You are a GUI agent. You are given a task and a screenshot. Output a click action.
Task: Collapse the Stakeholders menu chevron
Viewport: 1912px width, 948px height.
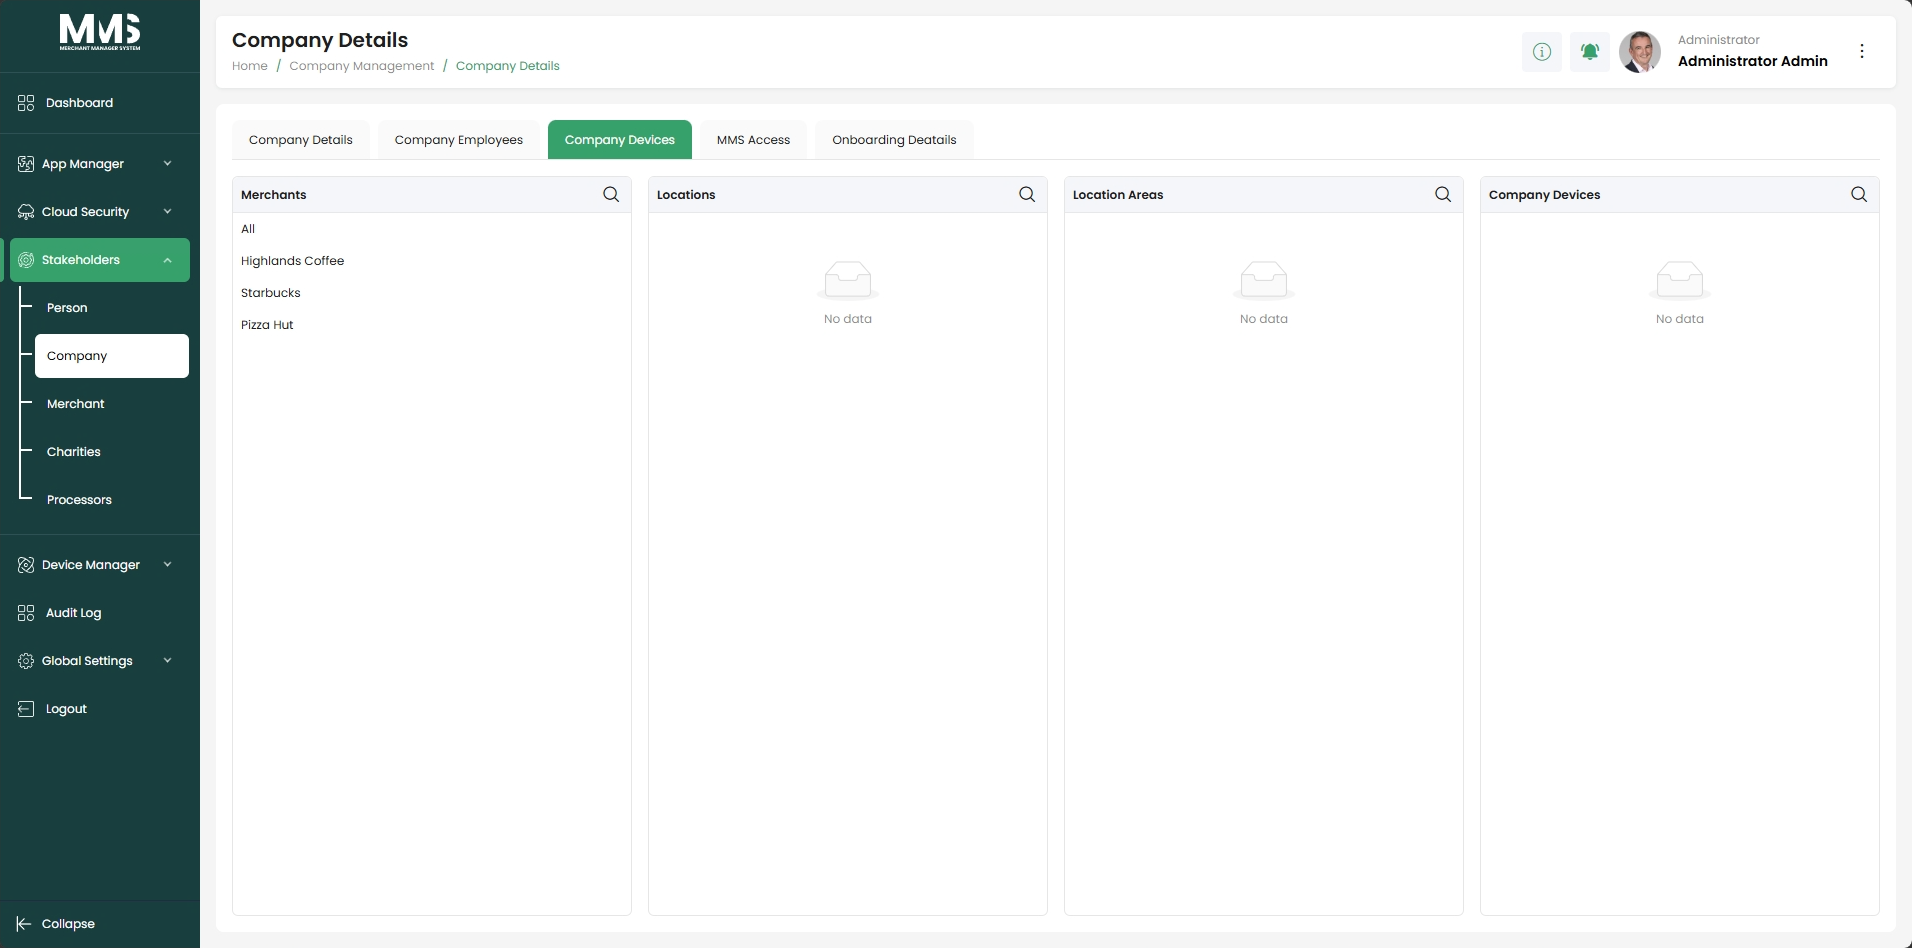click(167, 260)
